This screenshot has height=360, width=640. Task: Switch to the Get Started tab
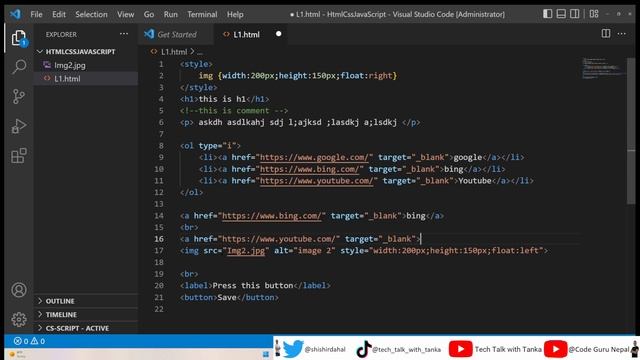click(176, 34)
